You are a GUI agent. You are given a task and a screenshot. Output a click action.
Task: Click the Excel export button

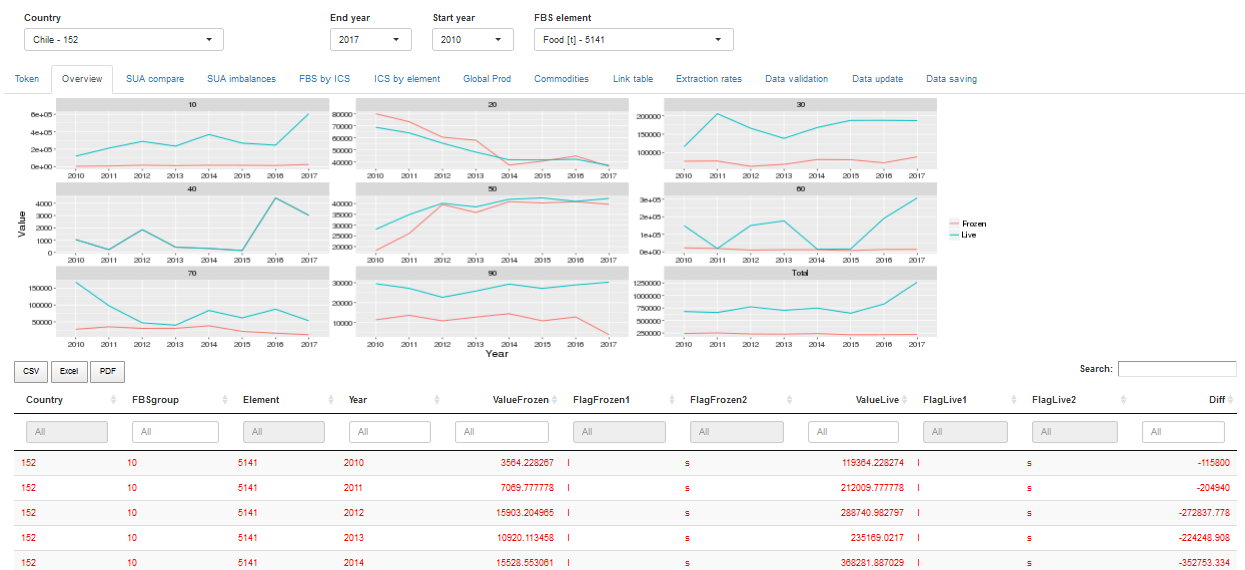point(68,372)
